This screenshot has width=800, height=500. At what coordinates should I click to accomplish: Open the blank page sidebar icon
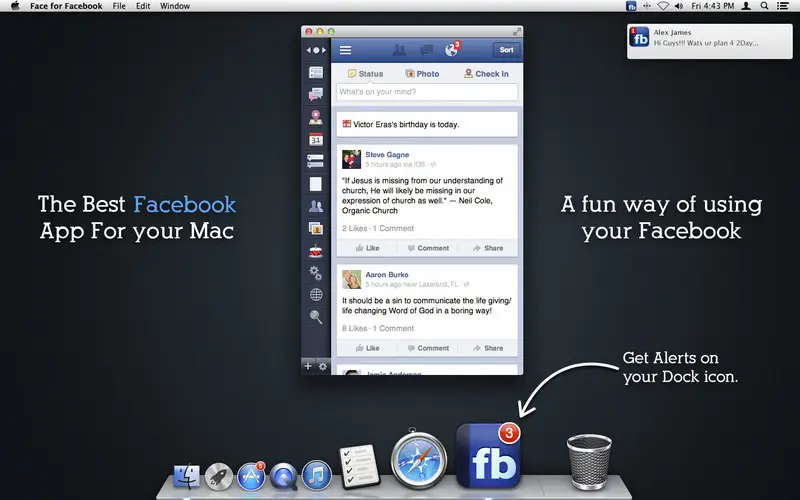point(316,184)
